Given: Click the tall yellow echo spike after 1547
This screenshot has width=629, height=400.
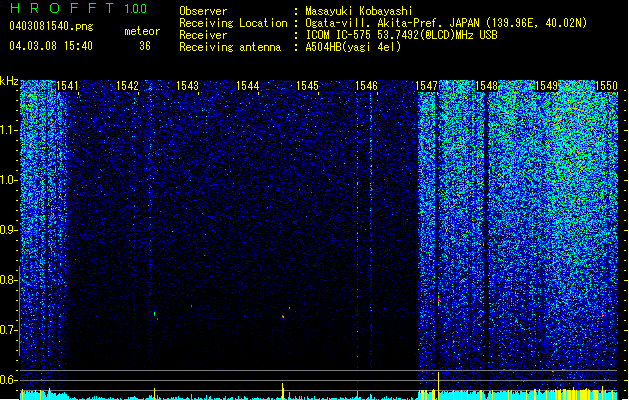Looking at the screenshot, I should (x=438, y=385).
